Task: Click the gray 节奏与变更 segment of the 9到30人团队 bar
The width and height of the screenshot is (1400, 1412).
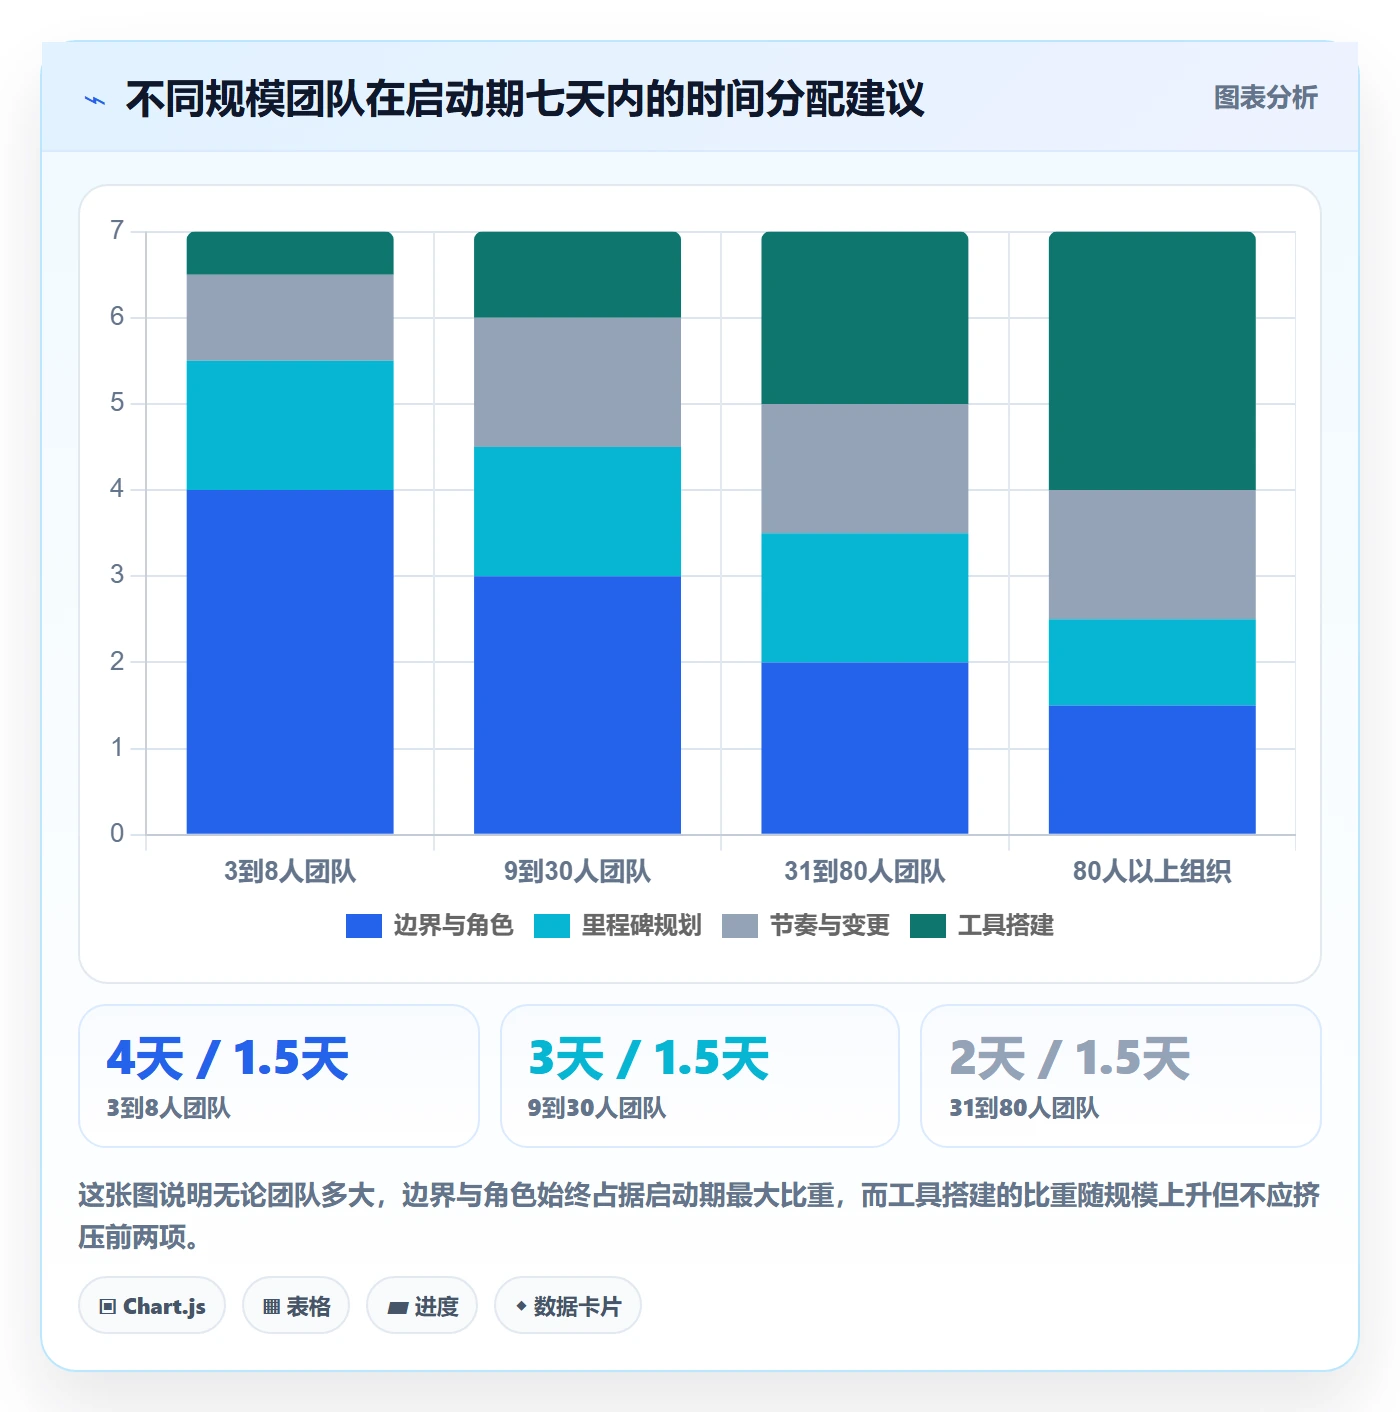Action: click(x=578, y=382)
